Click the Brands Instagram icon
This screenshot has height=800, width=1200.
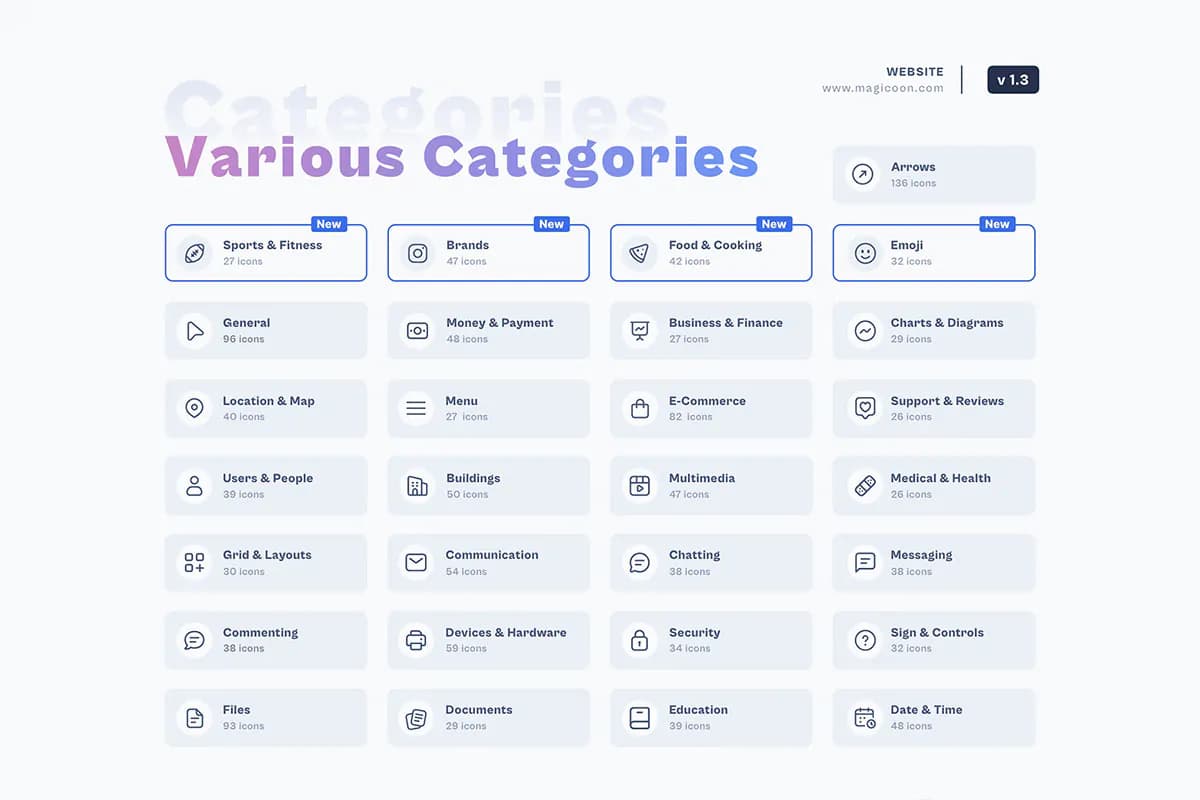418,253
